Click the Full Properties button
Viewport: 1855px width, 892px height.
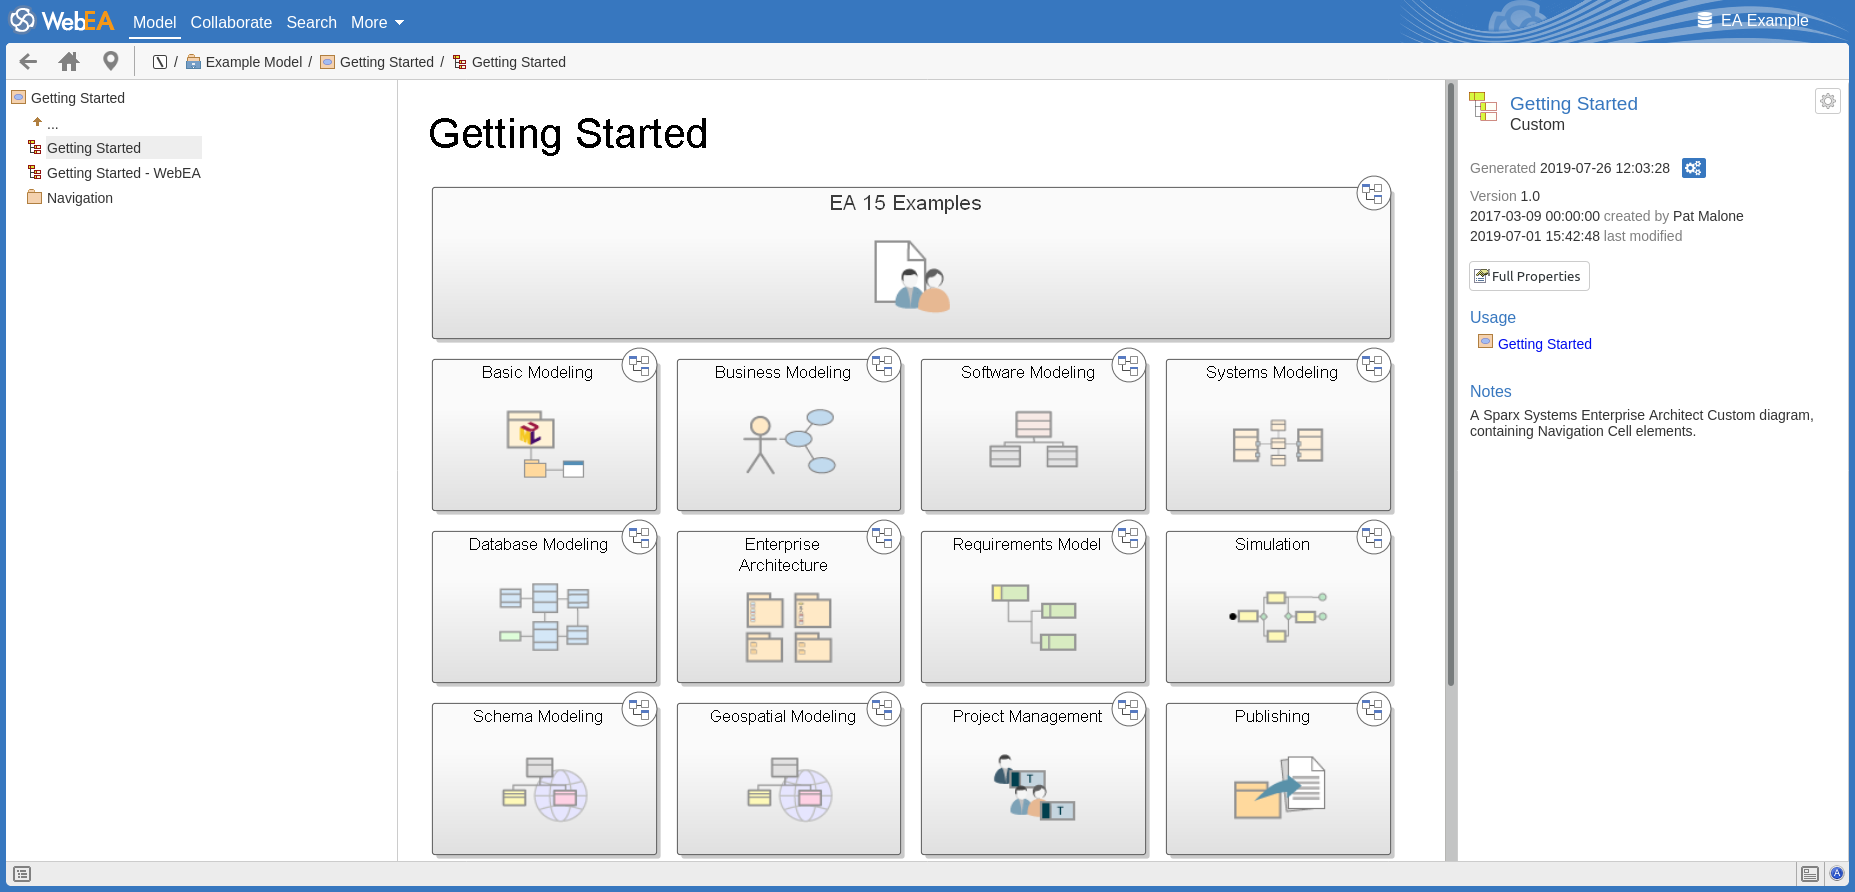click(x=1528, y=276)
